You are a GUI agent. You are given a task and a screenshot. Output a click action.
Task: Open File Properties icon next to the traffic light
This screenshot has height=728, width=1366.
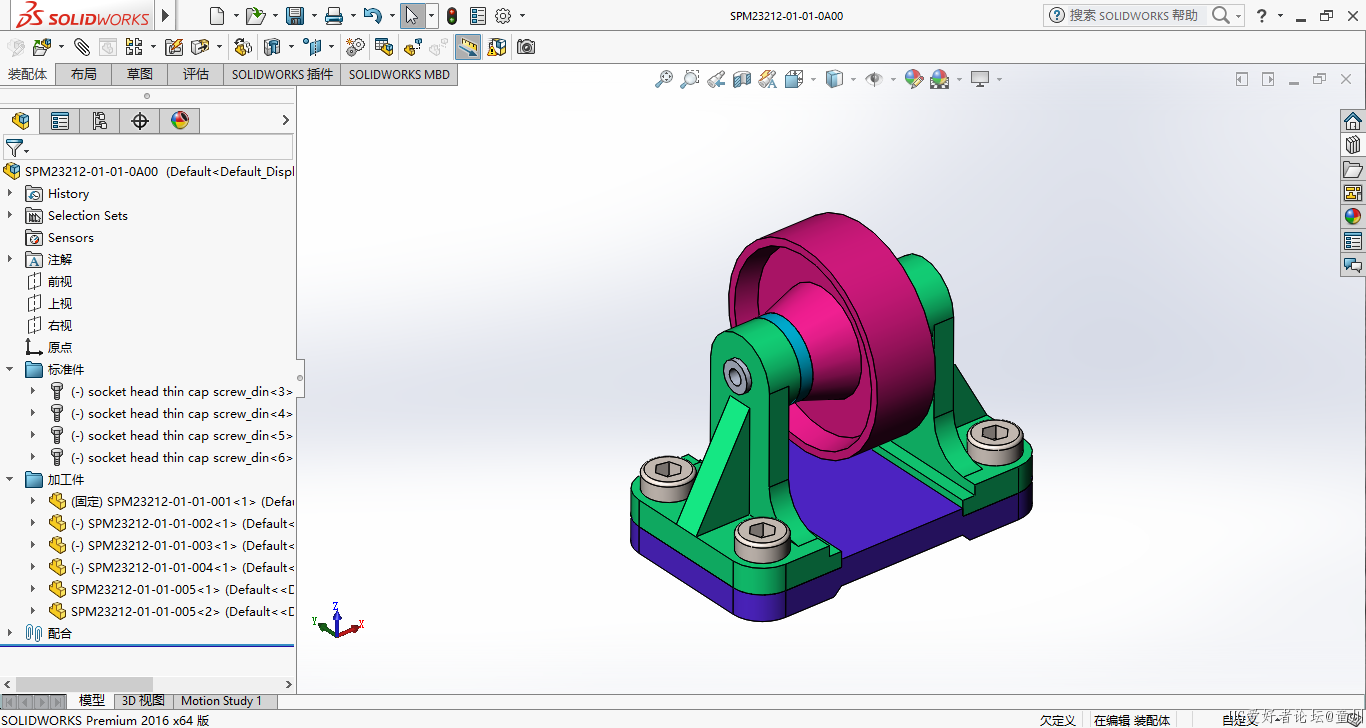(x=478, y=15)
